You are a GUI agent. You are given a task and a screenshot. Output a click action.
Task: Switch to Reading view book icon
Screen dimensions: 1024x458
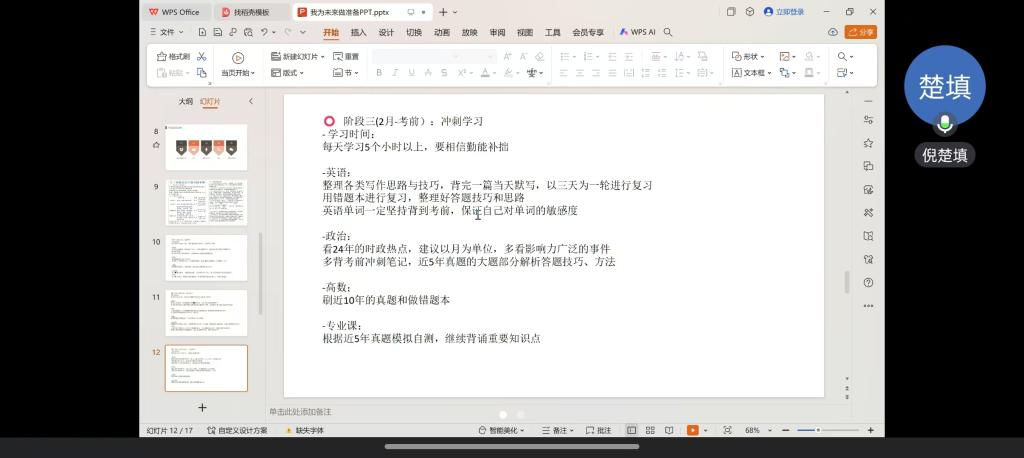click(x=669, y=431)
